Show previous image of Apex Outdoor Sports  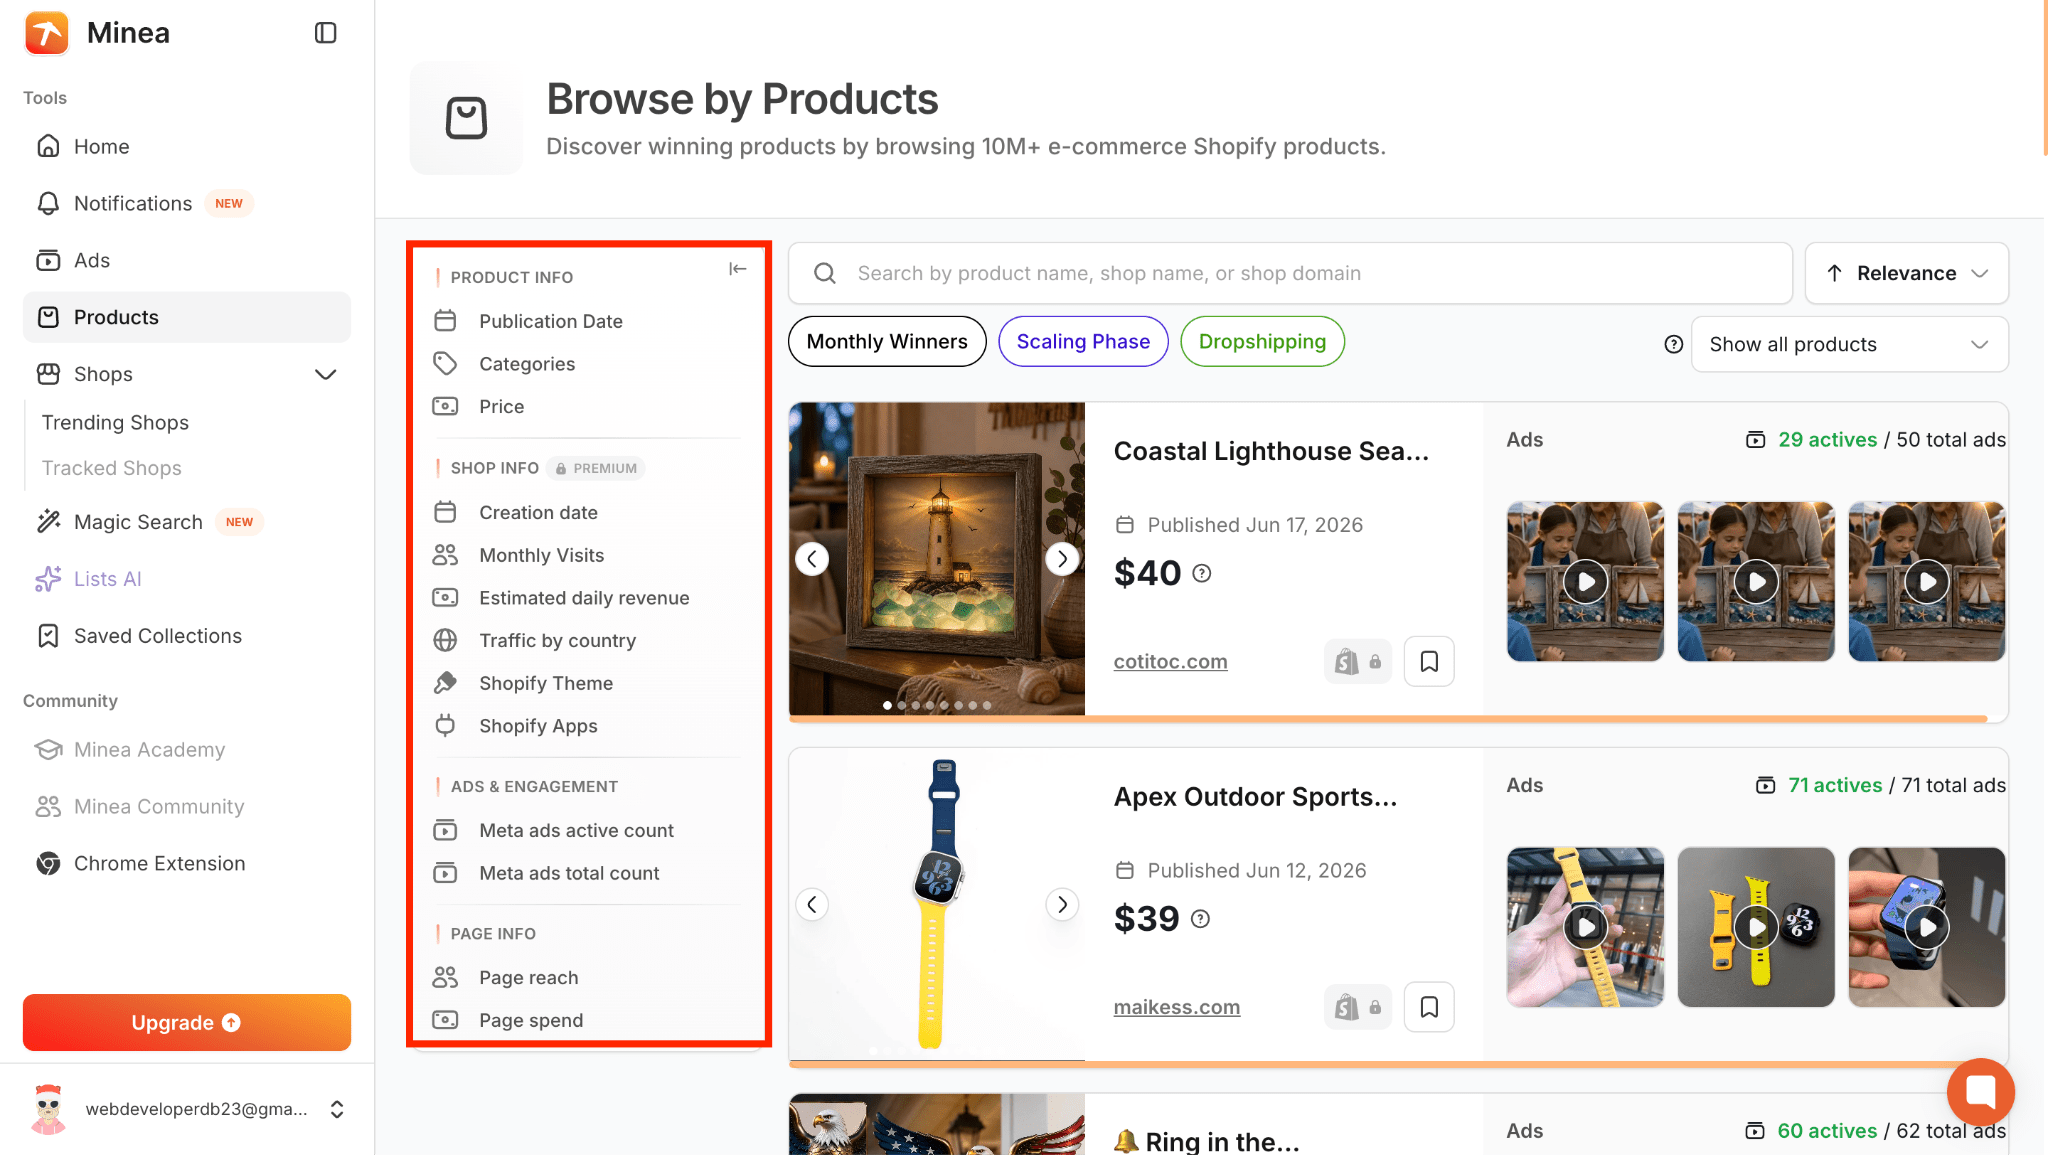(812, 905)
